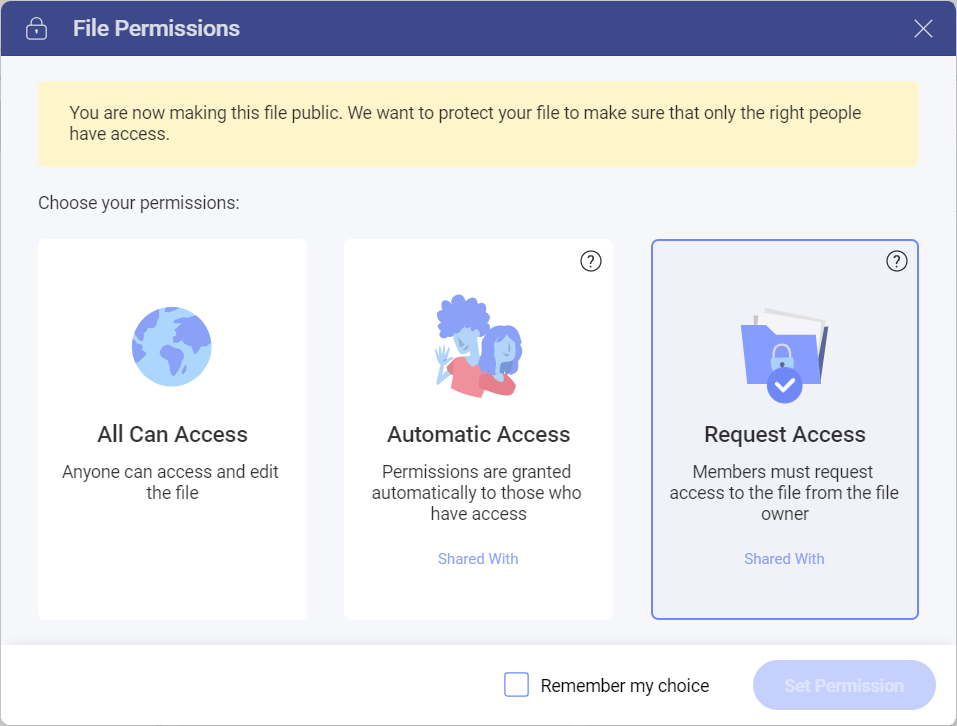Open Shared With under Automatic Access
This screenshot has height=726, width=957.
[478, 558]
